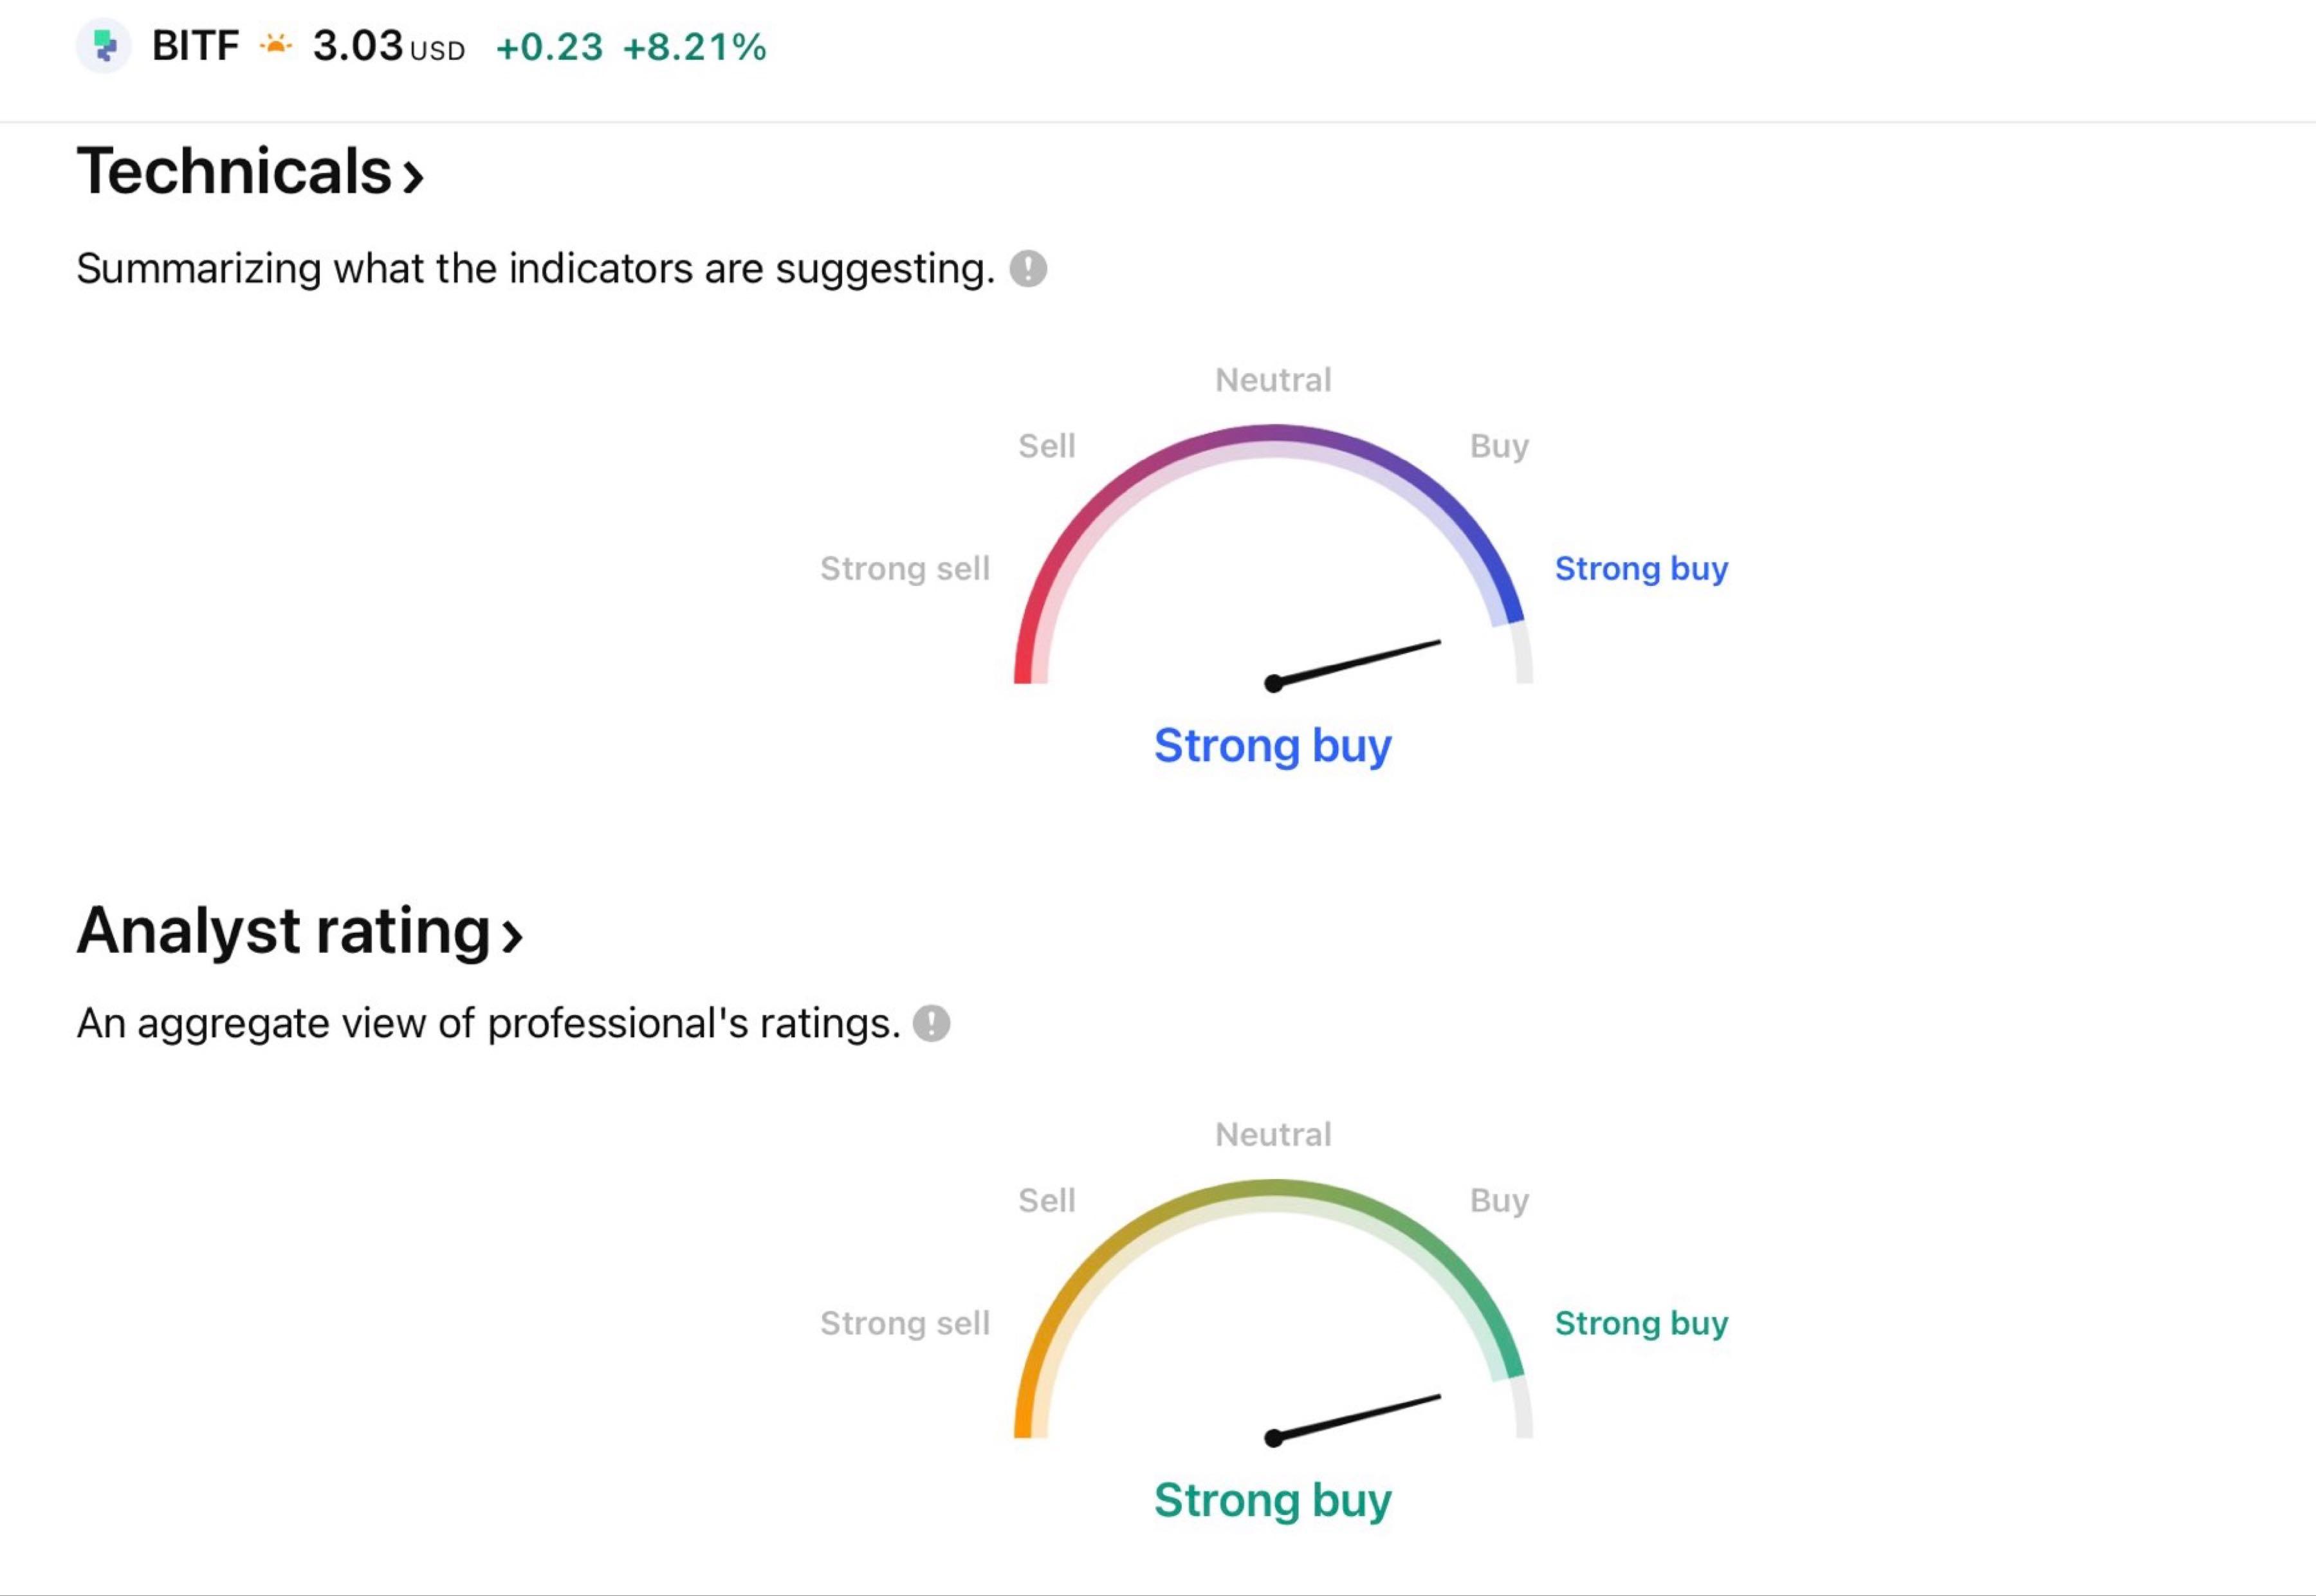Image resolution: width=2316 pixels, height=1596 pixels.
Task: Click the Strong sell label on Technicals gauge
Action: (x=904, y=568)
